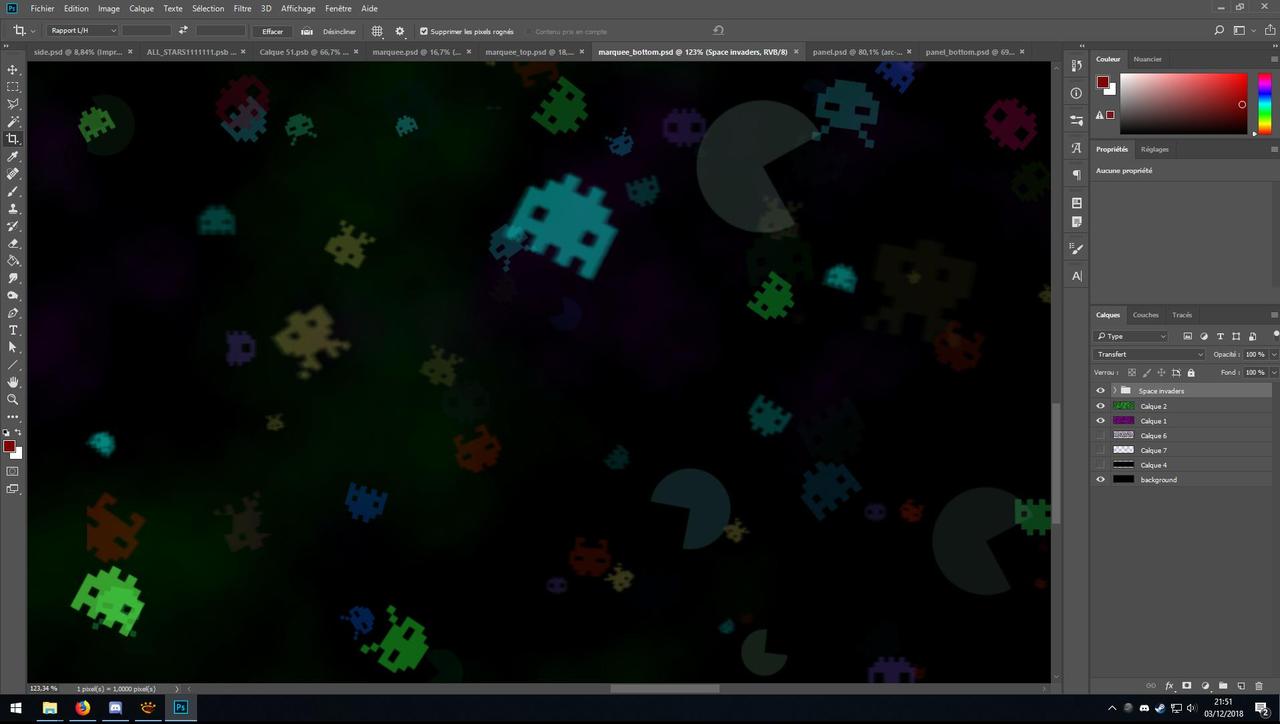This screenshot has height=724, width=1280.
Task: Toggle Supprimer les pixels rognés checkbox
Action: tap(424, 31)
